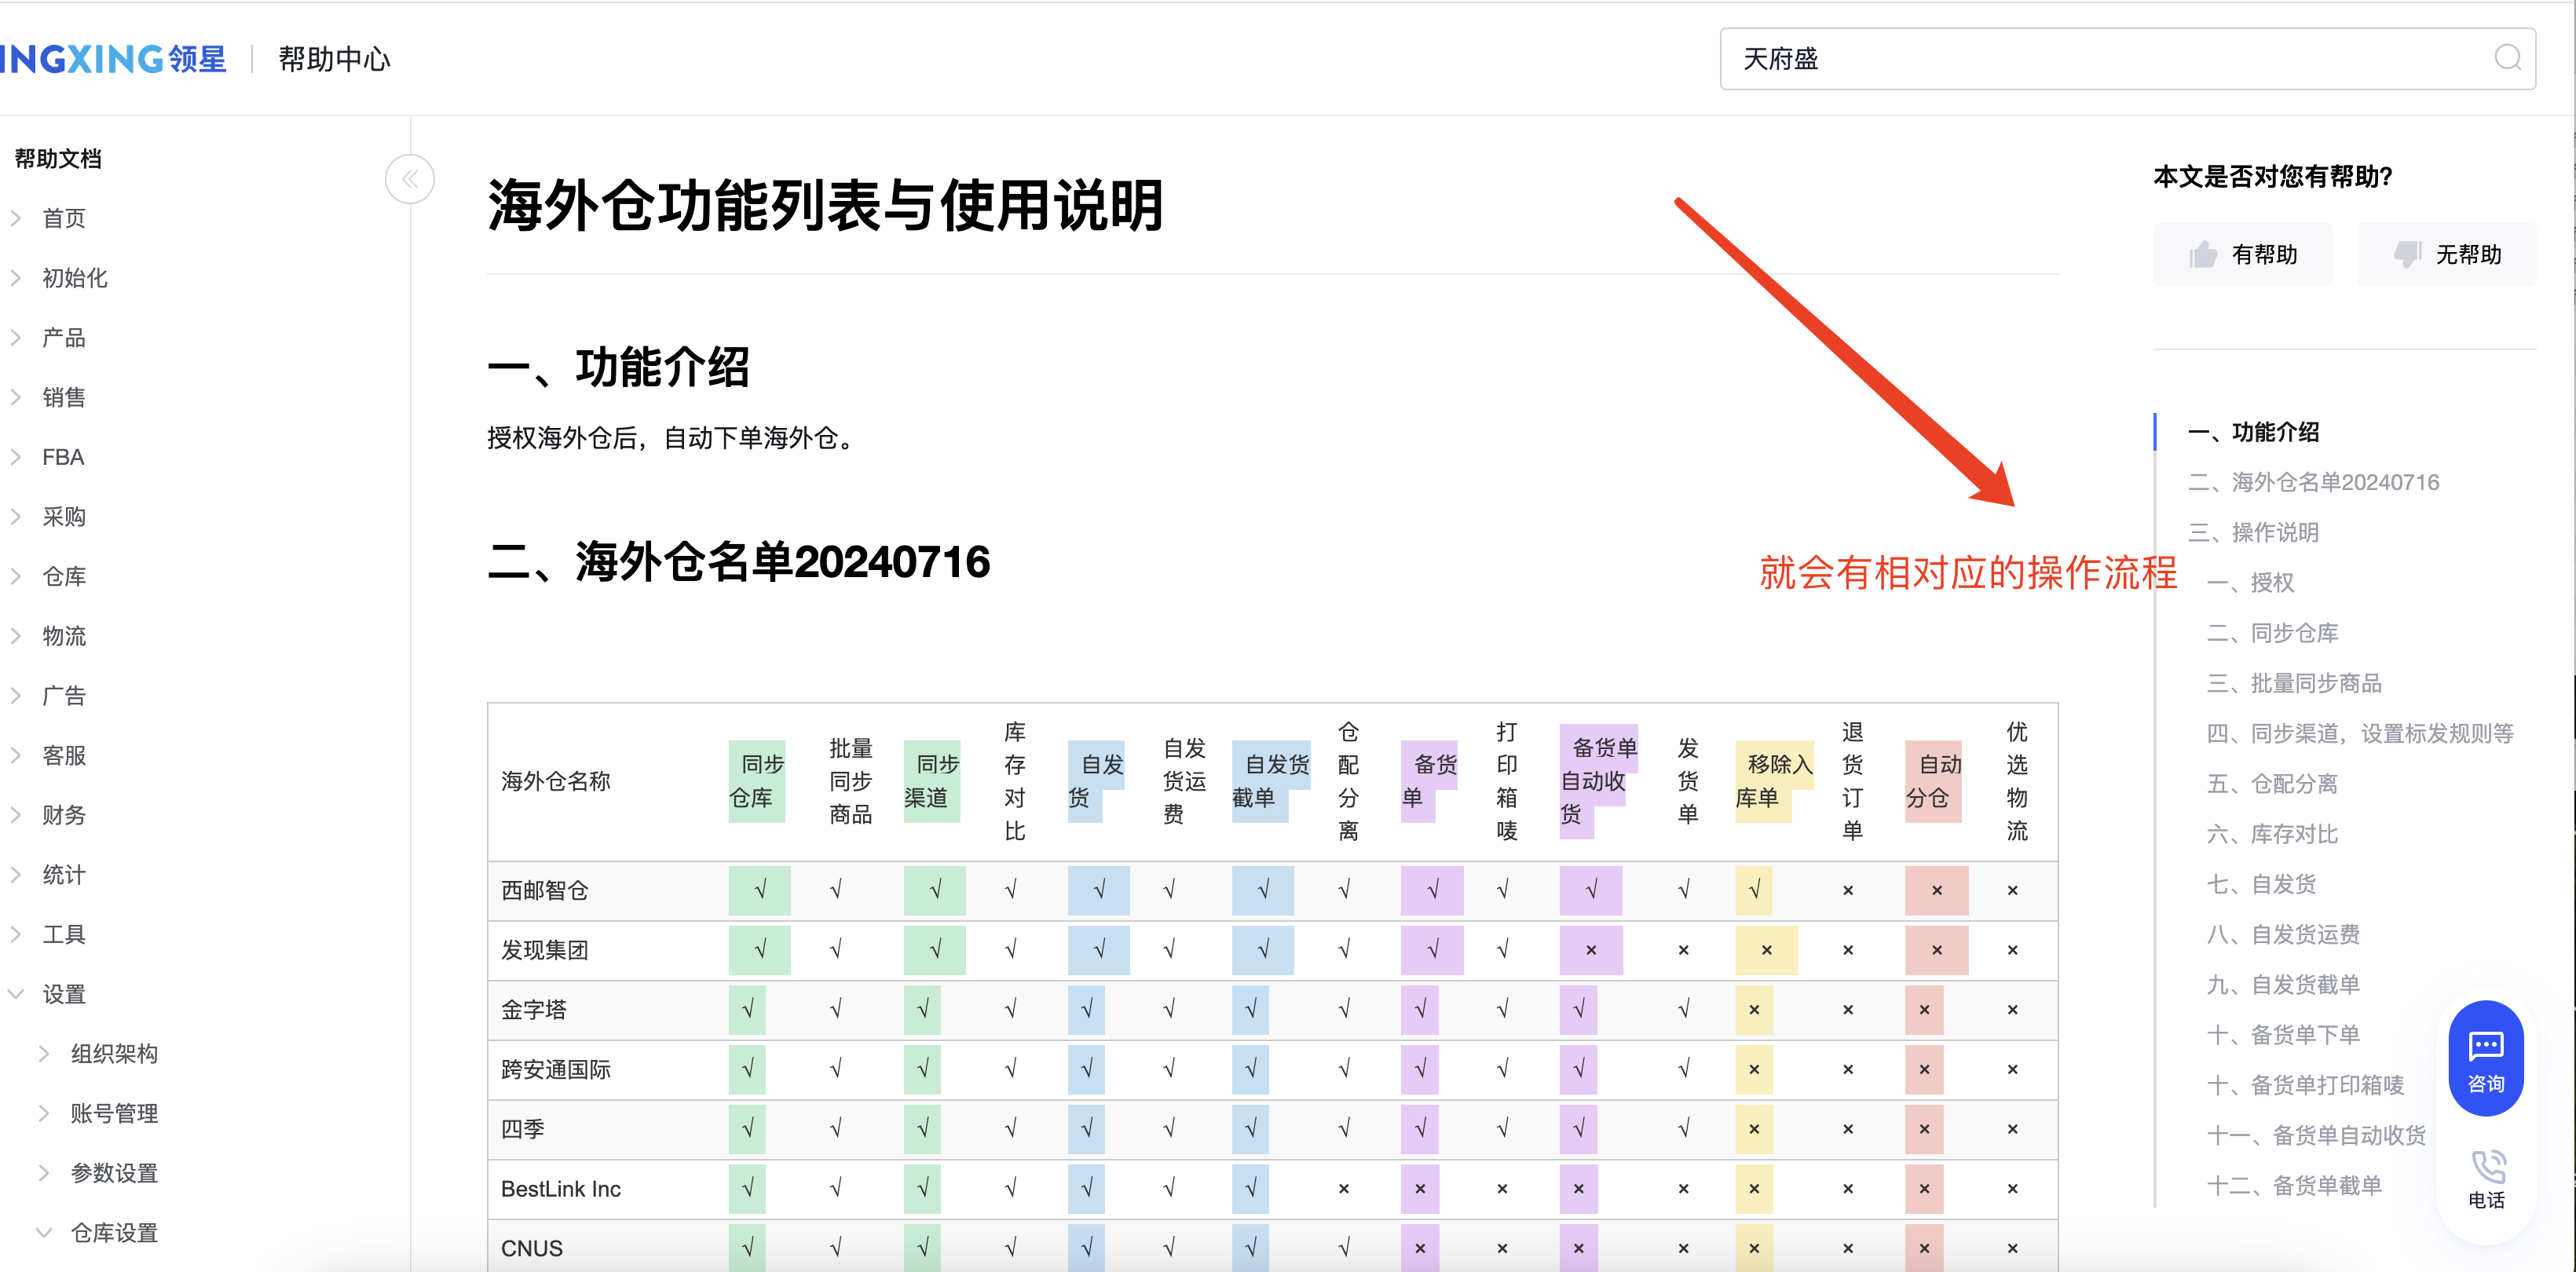Open the 物流 sidebar menu
Image resolution: width=2576 pixels, height=1272 pixels.
[64, 636]
